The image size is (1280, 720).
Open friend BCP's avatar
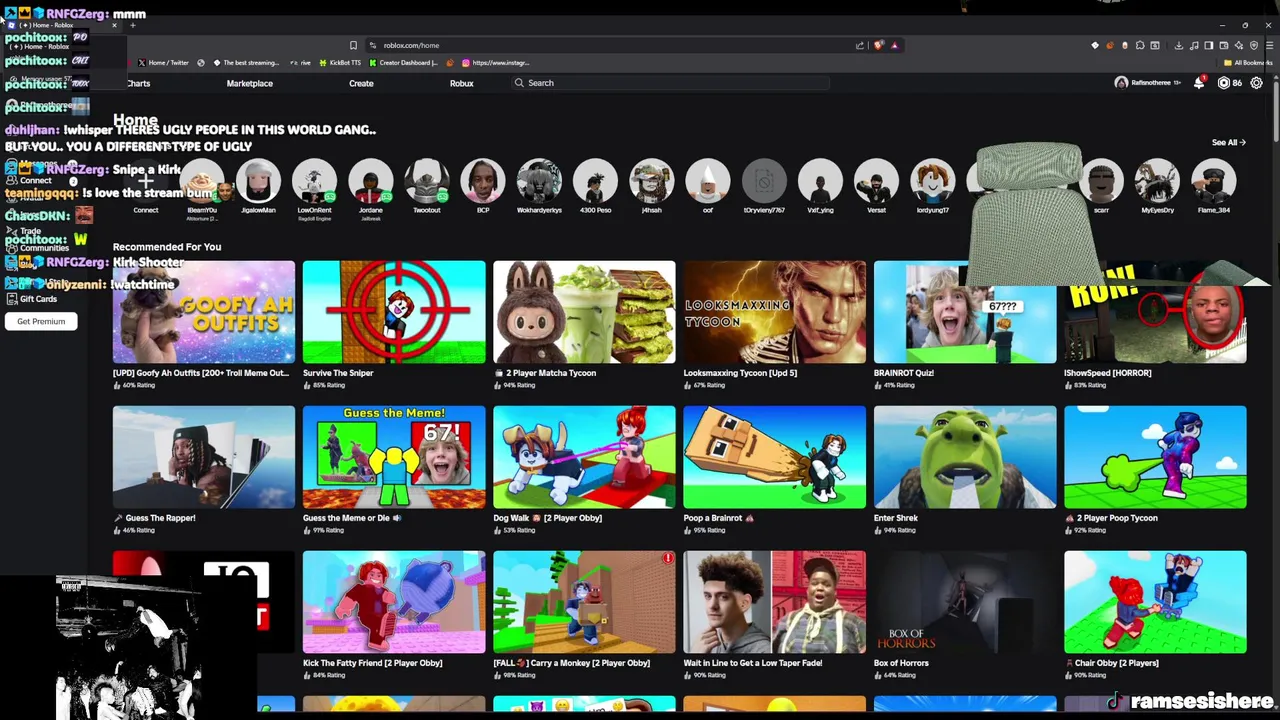[x=483, y=181]
